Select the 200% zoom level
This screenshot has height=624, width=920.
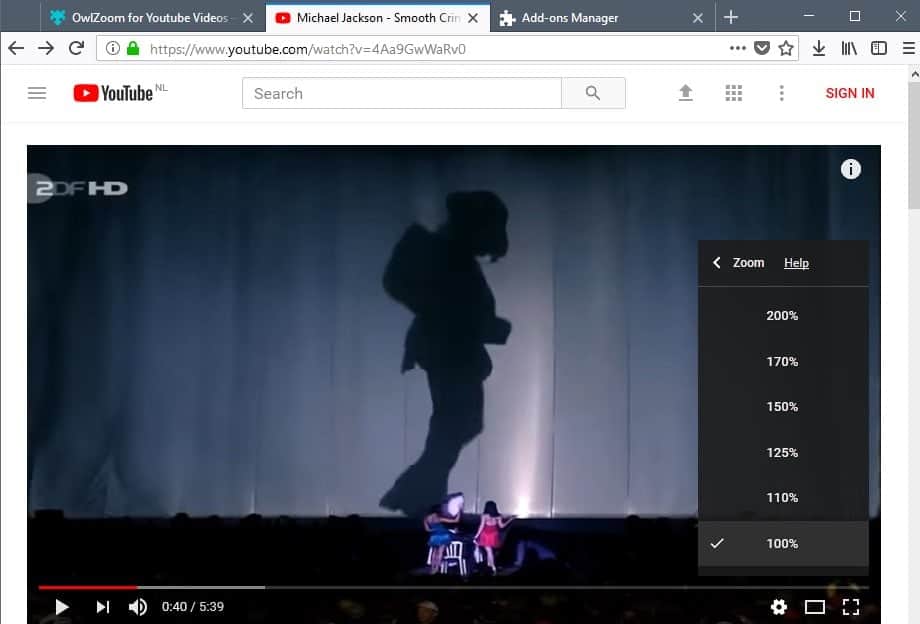[782, 315]
